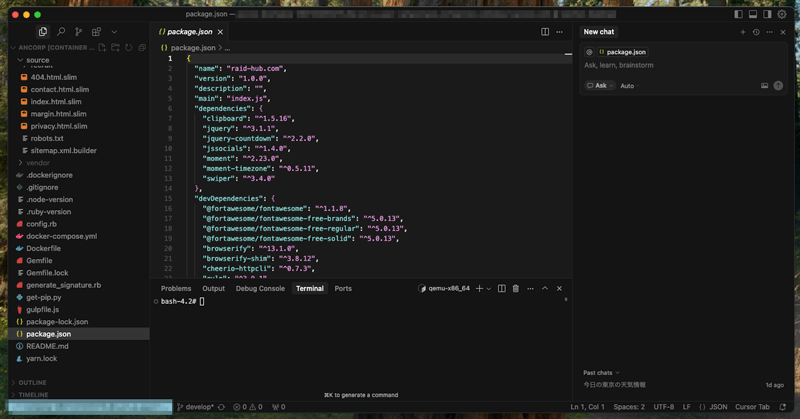Open robots.txt file

(x=47, y=138)
